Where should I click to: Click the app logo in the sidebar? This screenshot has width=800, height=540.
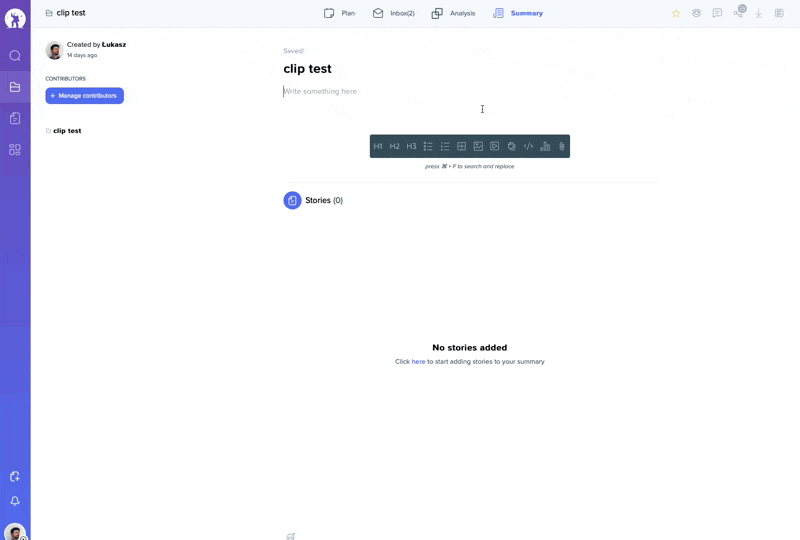pyautogui.click(x=15, y=19)
